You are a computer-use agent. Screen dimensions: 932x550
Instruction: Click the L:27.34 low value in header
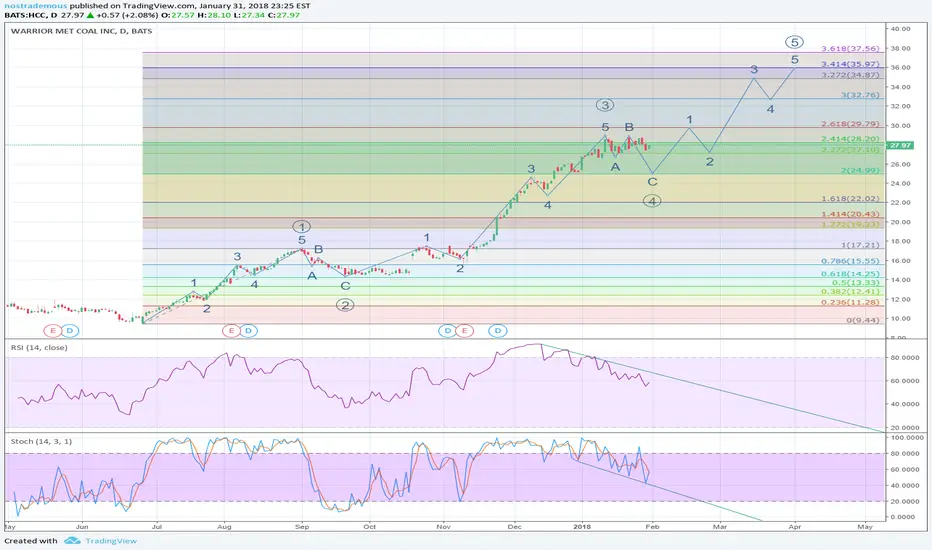tap(249, 15)
